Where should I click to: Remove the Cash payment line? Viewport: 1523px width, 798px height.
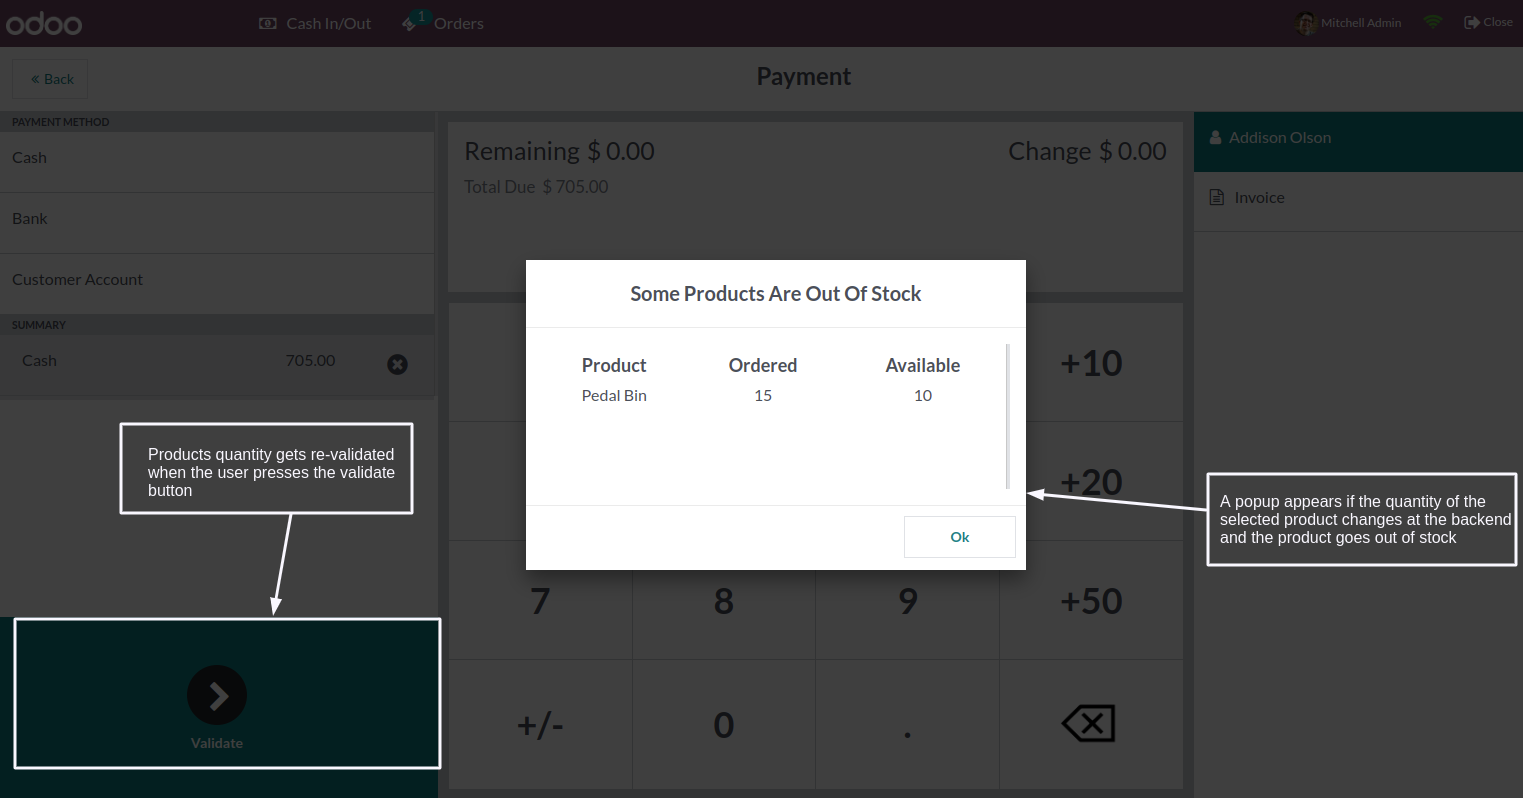click(397, 364)
